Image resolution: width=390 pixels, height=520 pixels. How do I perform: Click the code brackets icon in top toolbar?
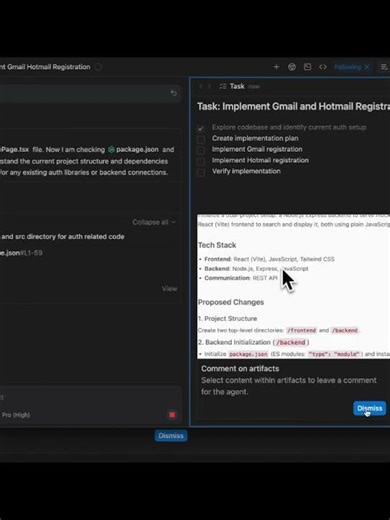click(x=323, y=67)
